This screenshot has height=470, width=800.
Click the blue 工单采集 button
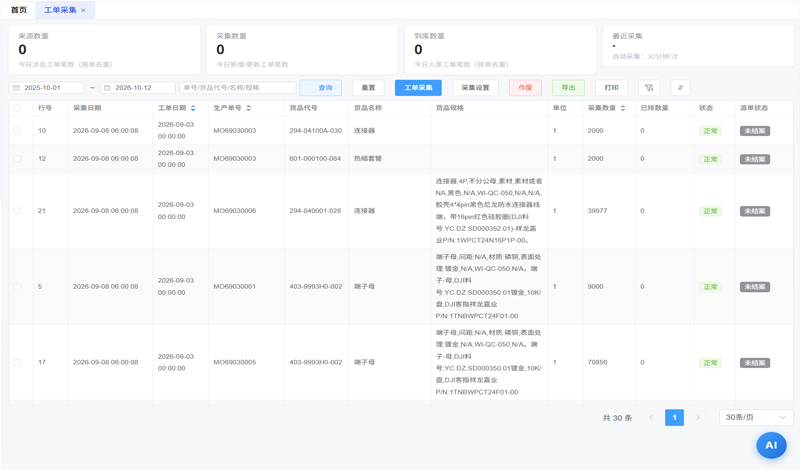tap(418, 88)
